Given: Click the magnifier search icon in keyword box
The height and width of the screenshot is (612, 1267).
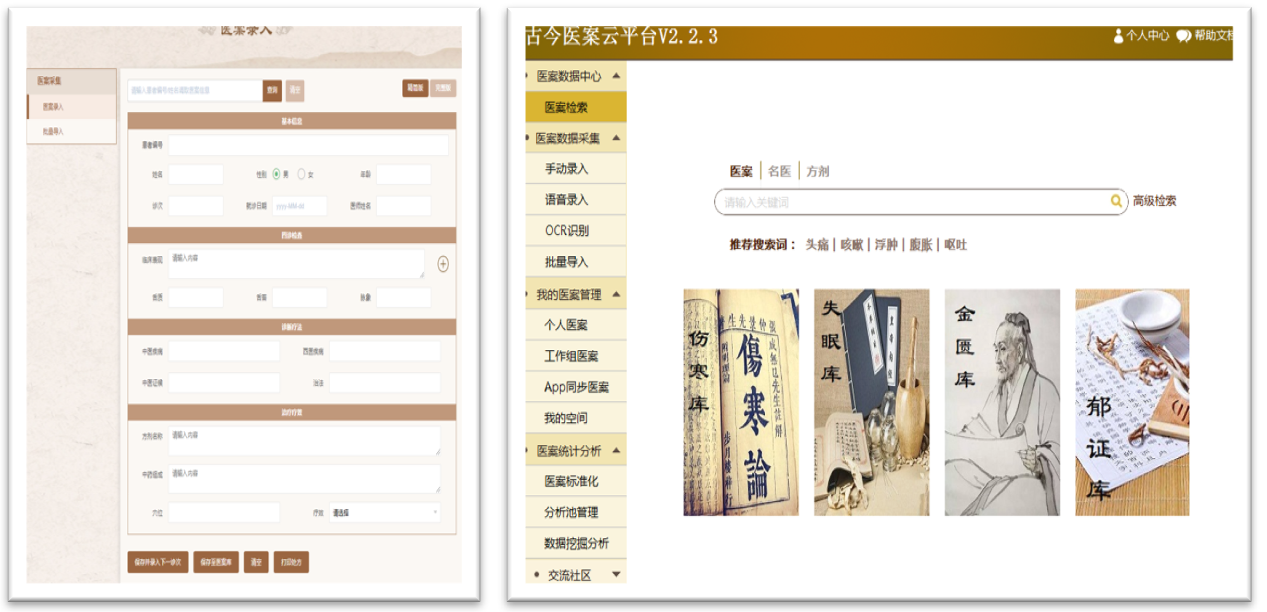Looking at the screenshot, I should 1116,202.
